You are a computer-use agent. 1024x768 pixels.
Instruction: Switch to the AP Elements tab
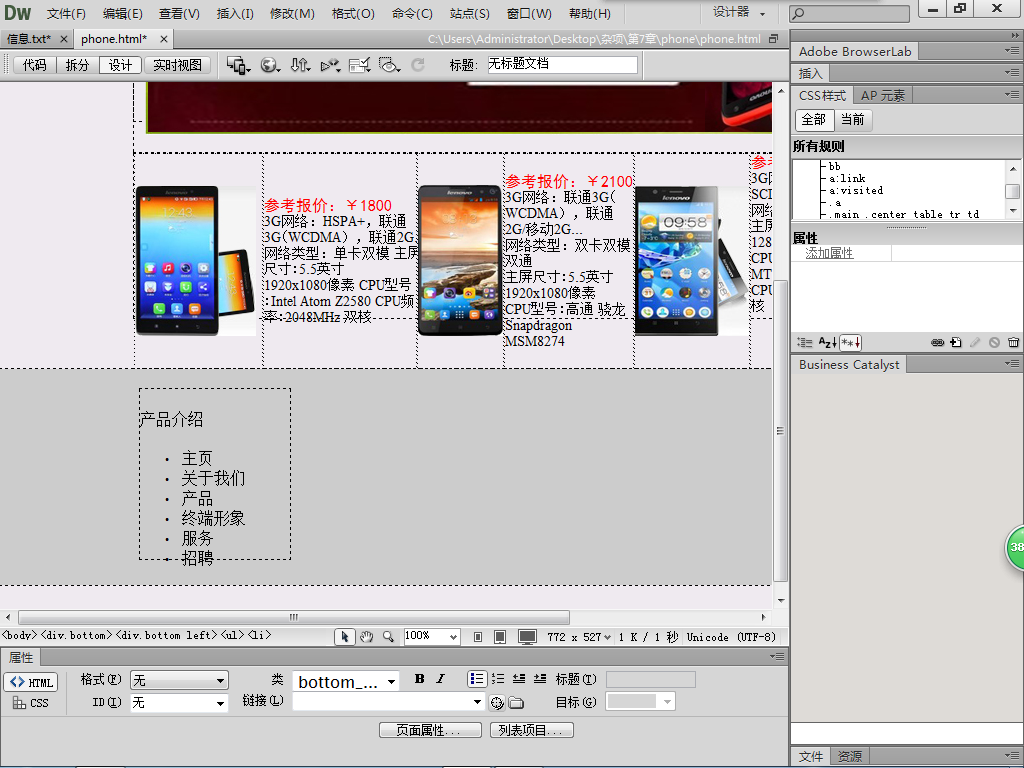(882, 95)
